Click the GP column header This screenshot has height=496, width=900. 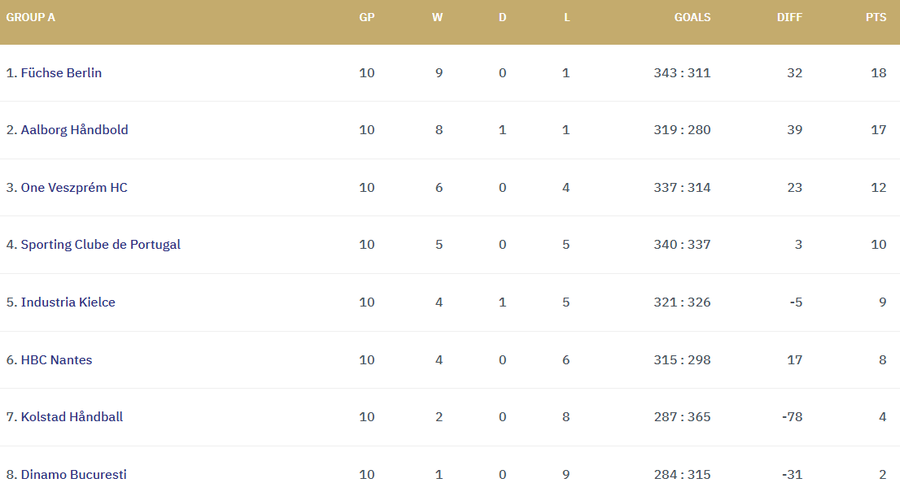pos(367,17)
